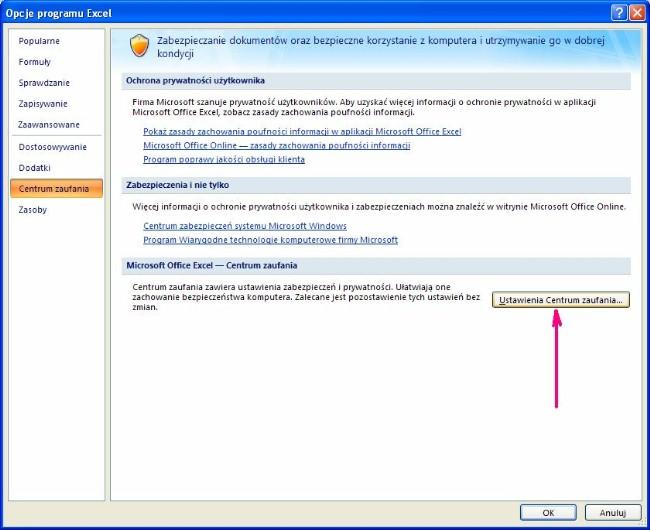Image resolution: width=650 pixels, height=530 pixels.
Task: Select the highlighted Centrum zaufania item
Action: pos(56,189)
